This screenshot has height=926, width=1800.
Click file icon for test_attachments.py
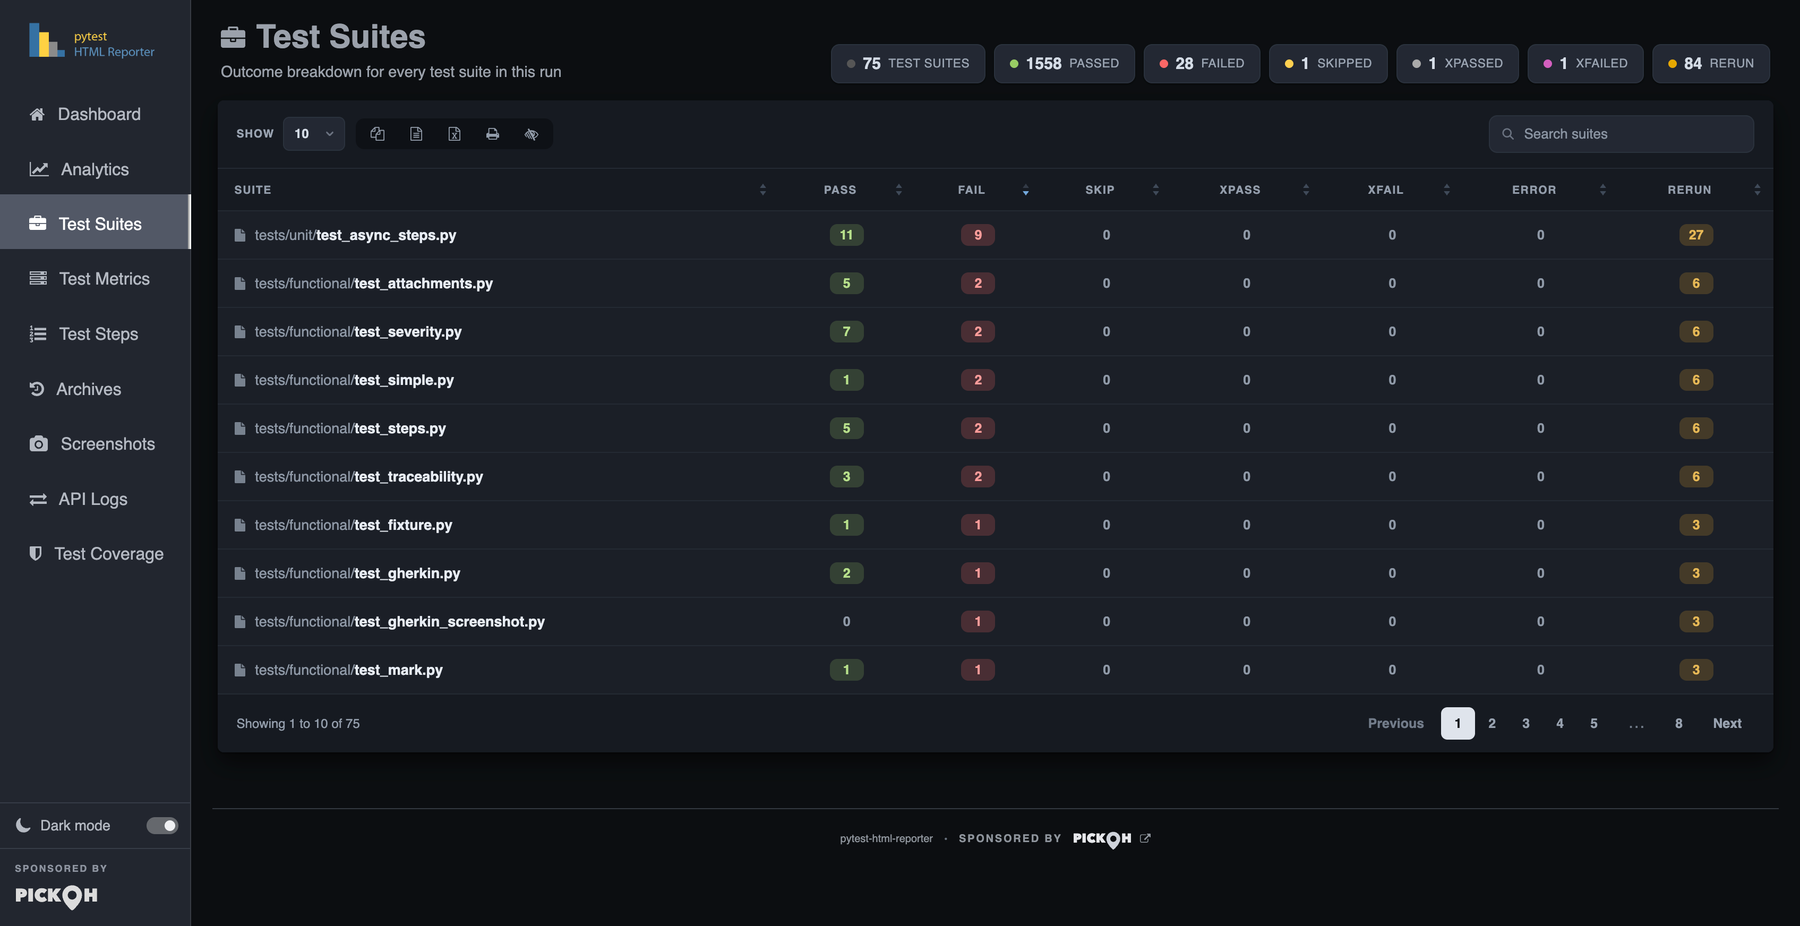240,284
